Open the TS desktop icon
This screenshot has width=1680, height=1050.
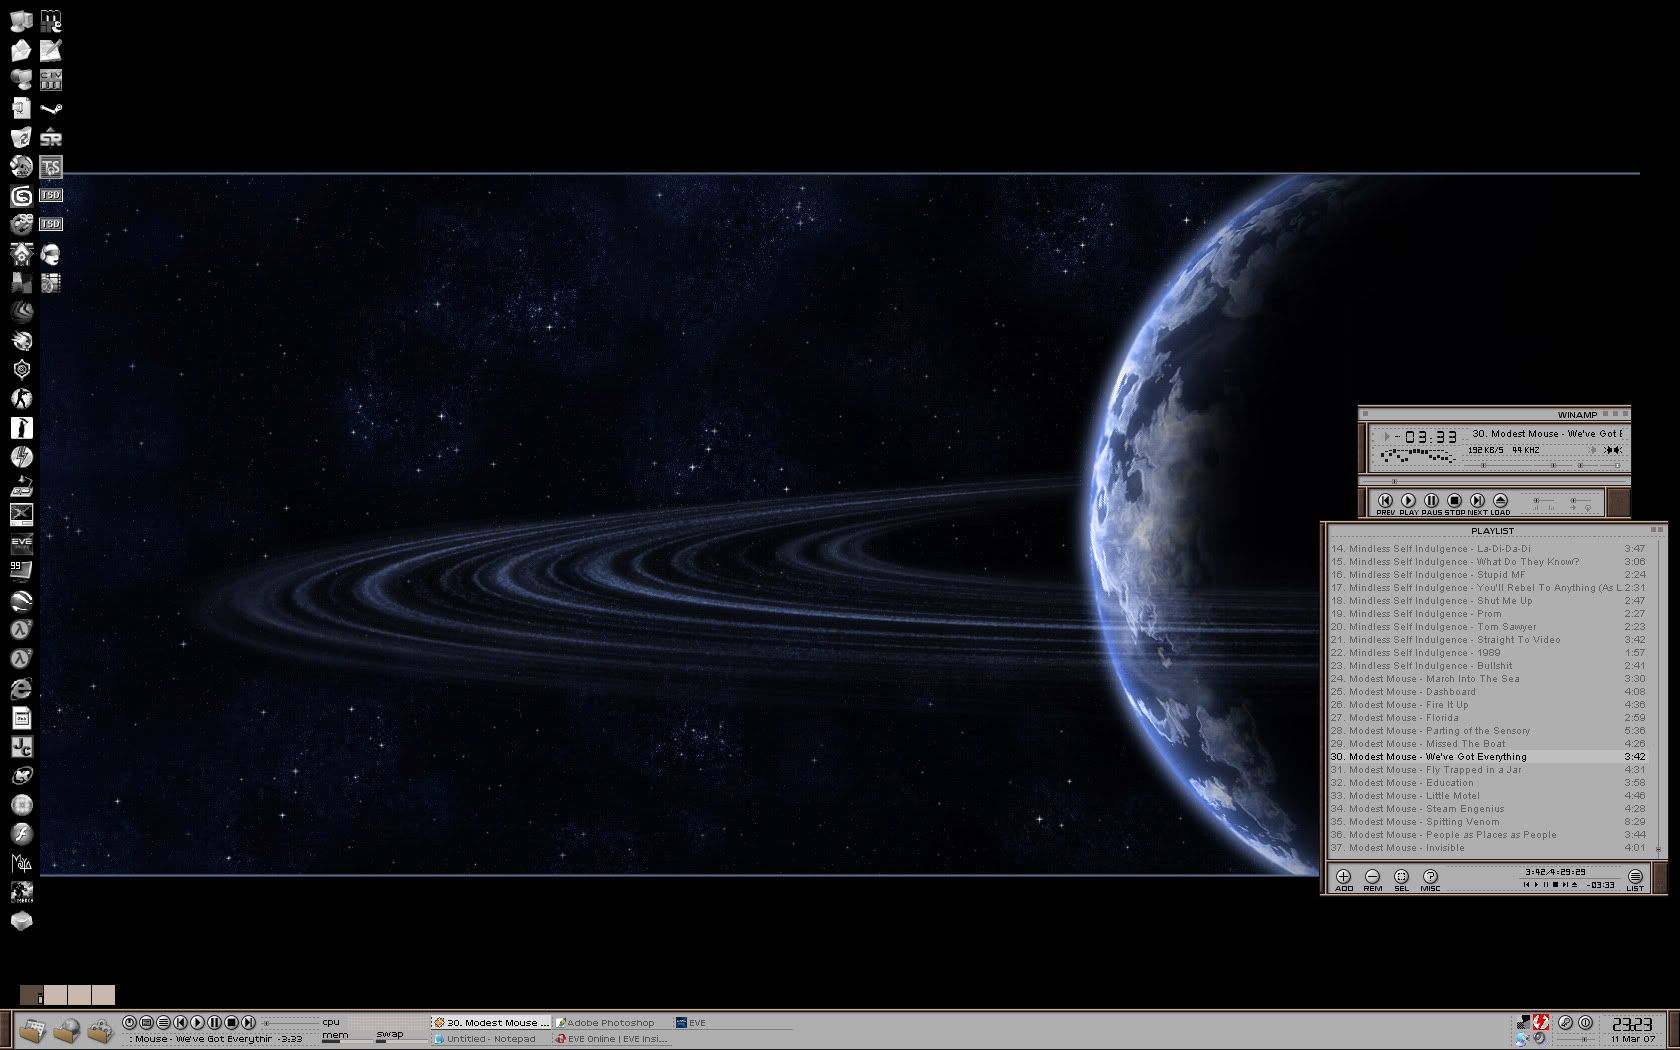51,166
